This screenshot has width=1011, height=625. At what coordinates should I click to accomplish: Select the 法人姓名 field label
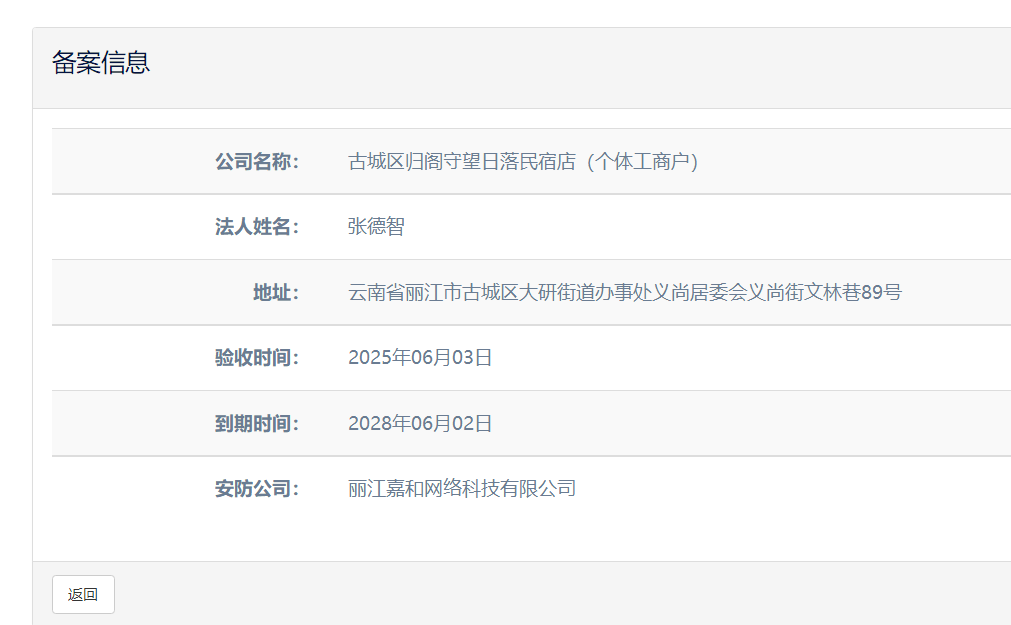[256, 227]
